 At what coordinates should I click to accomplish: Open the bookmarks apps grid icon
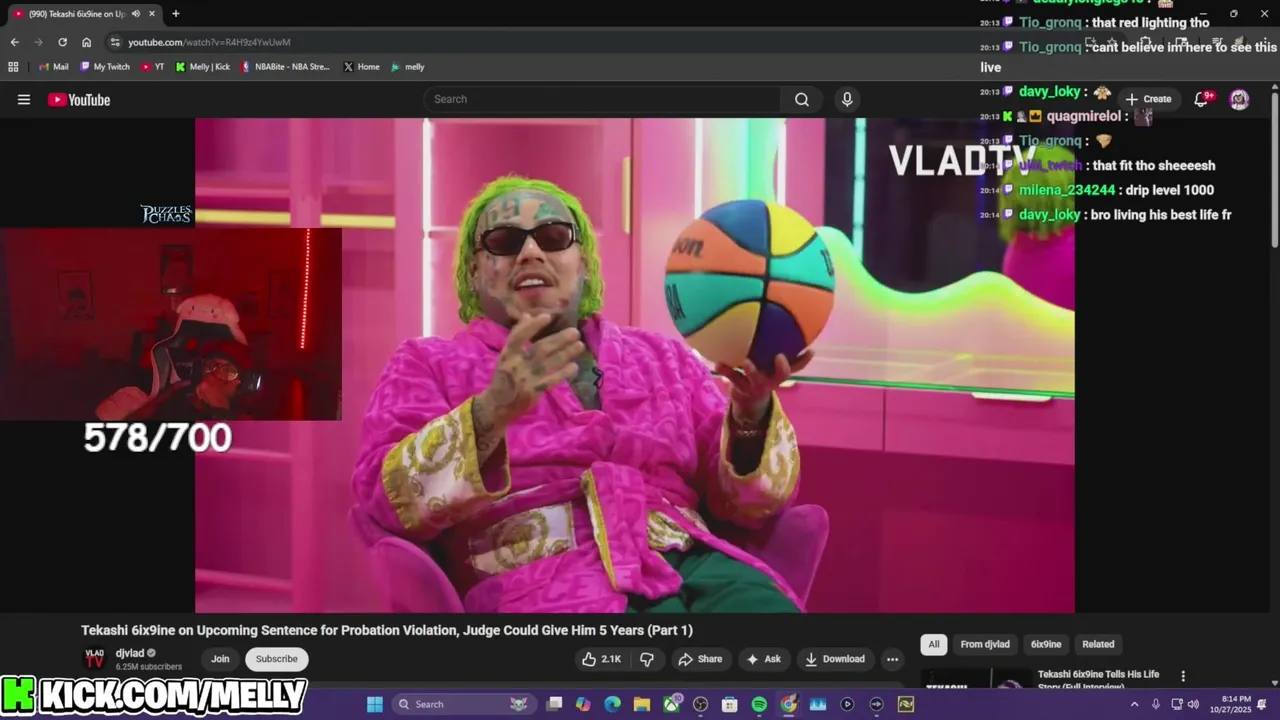coord(13,67)
